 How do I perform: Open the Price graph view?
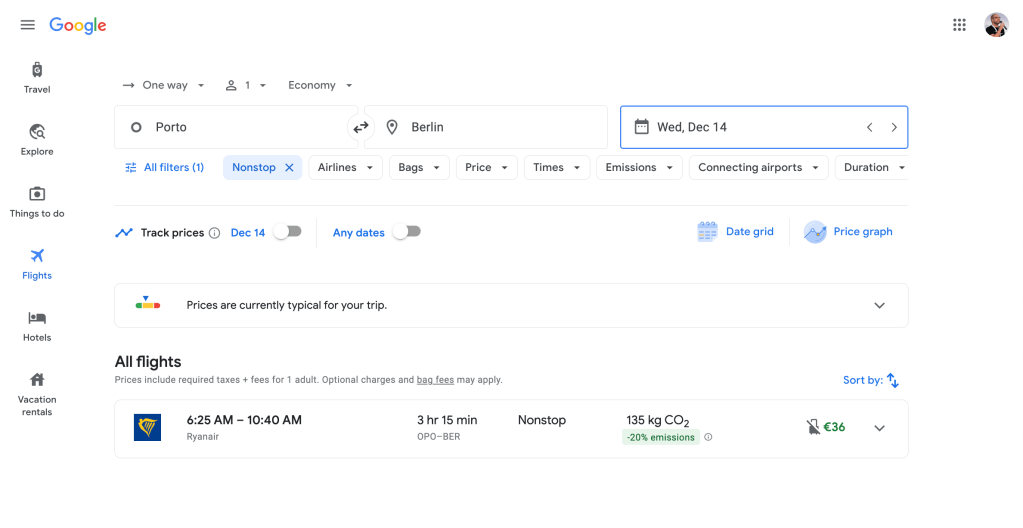click(x=848, y=232)
